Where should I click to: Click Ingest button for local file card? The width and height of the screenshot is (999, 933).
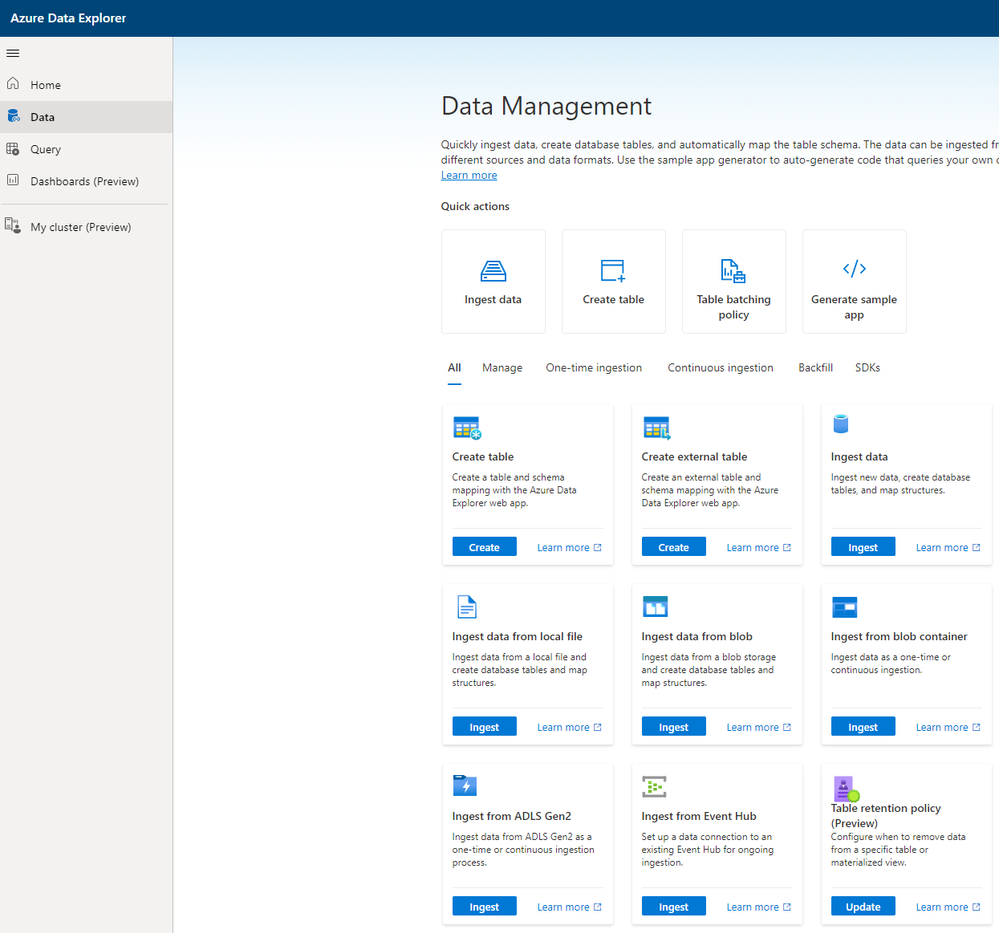pyautogui.click(x=484, y=727)
